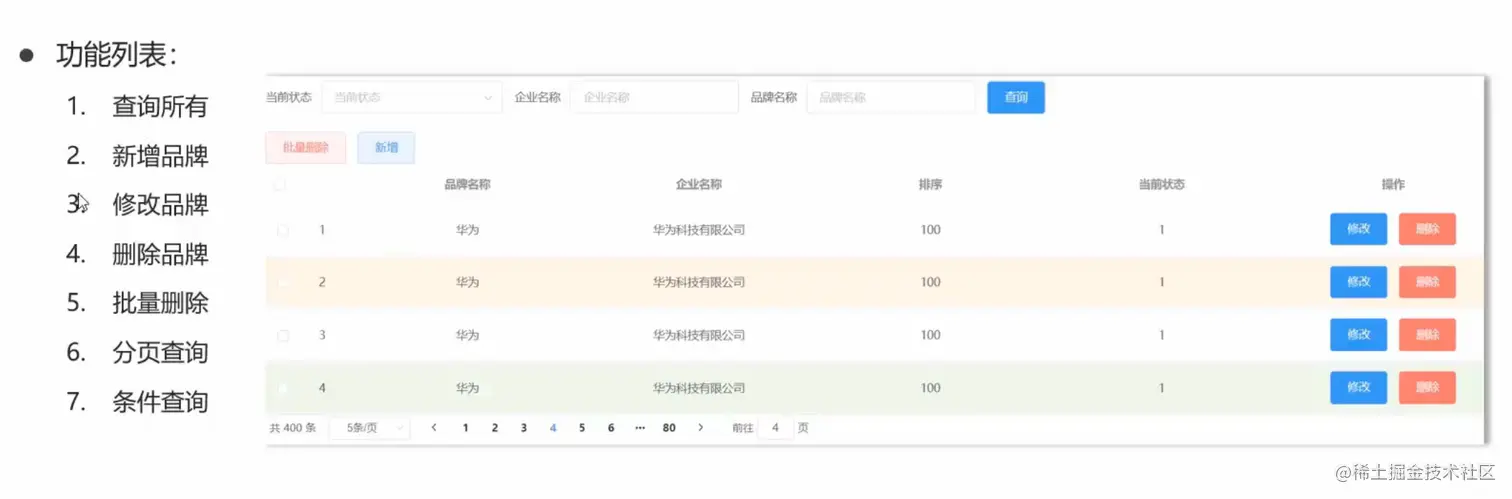Click the pagination ellipsis to jump ahead
This screenshot has height=499, width=1512.
point(640,428)
